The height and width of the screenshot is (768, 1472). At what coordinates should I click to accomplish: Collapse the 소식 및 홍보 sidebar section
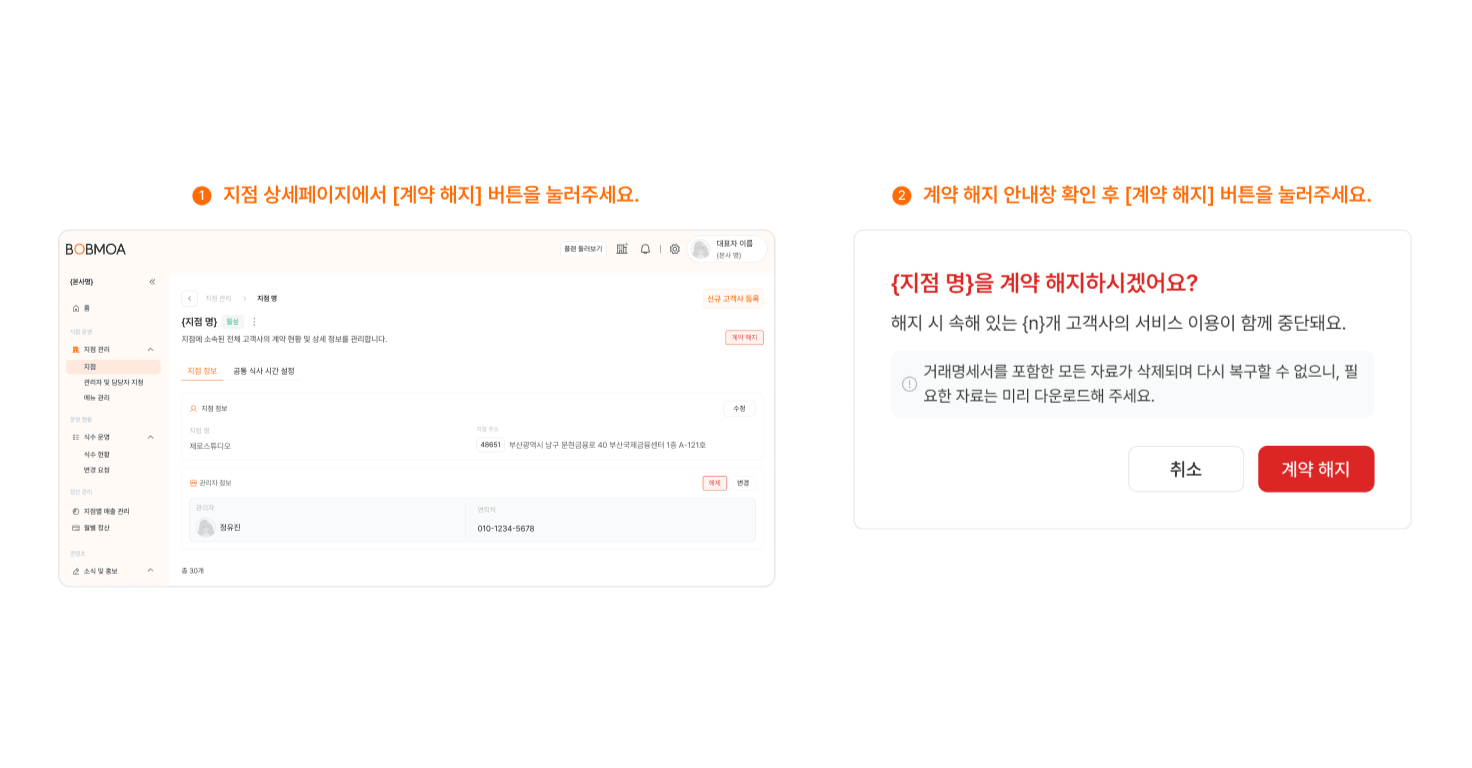click(151, 571)
